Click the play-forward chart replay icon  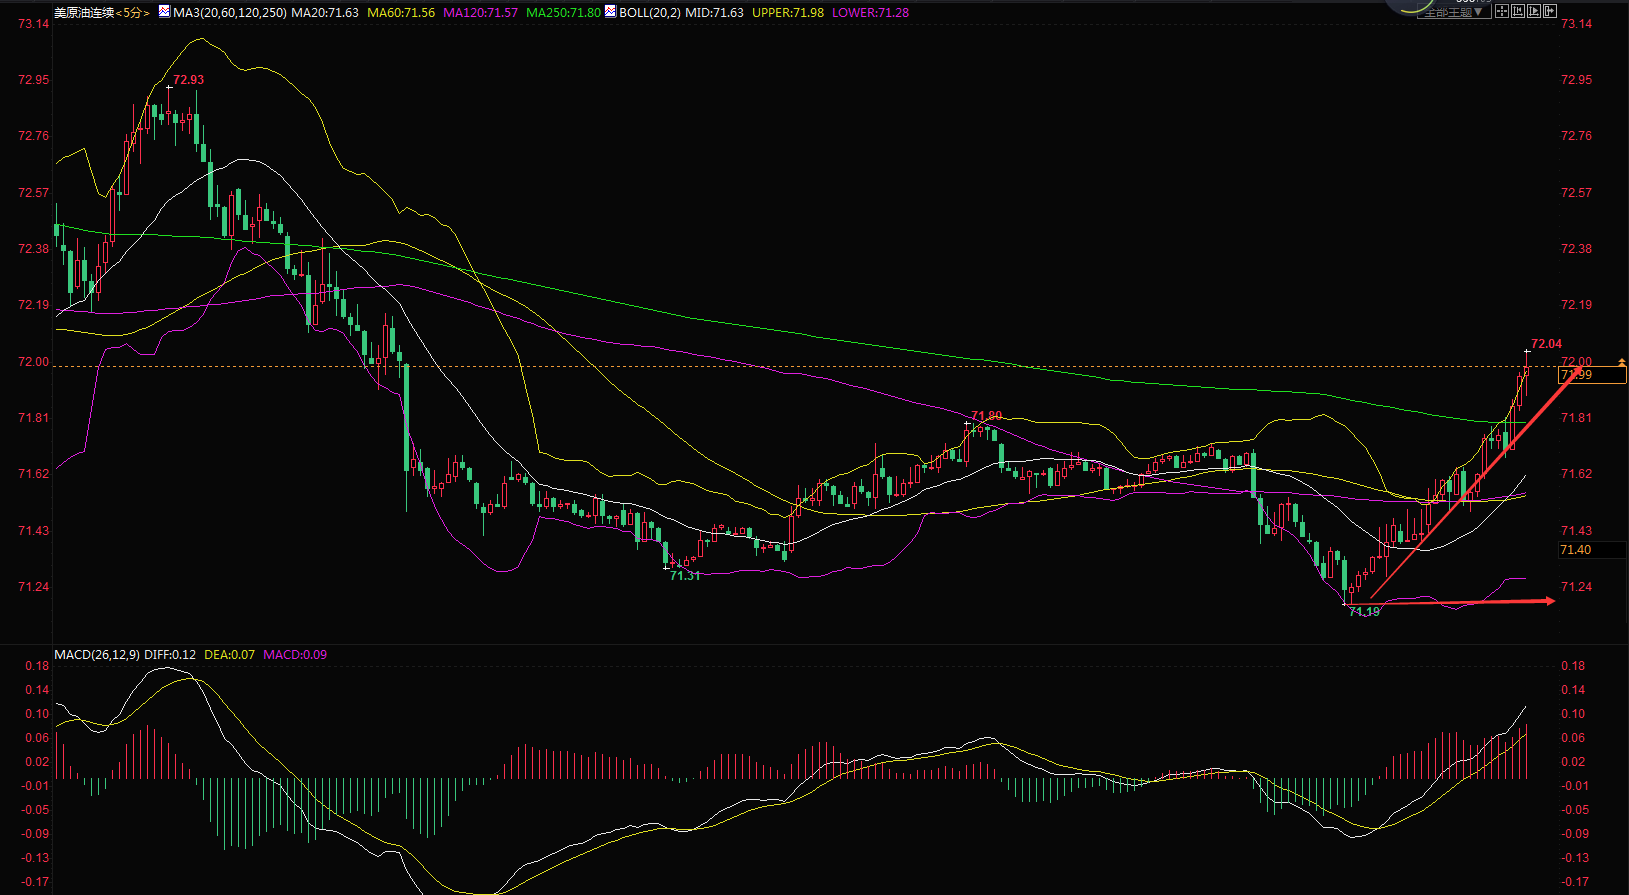point(1534,11)
